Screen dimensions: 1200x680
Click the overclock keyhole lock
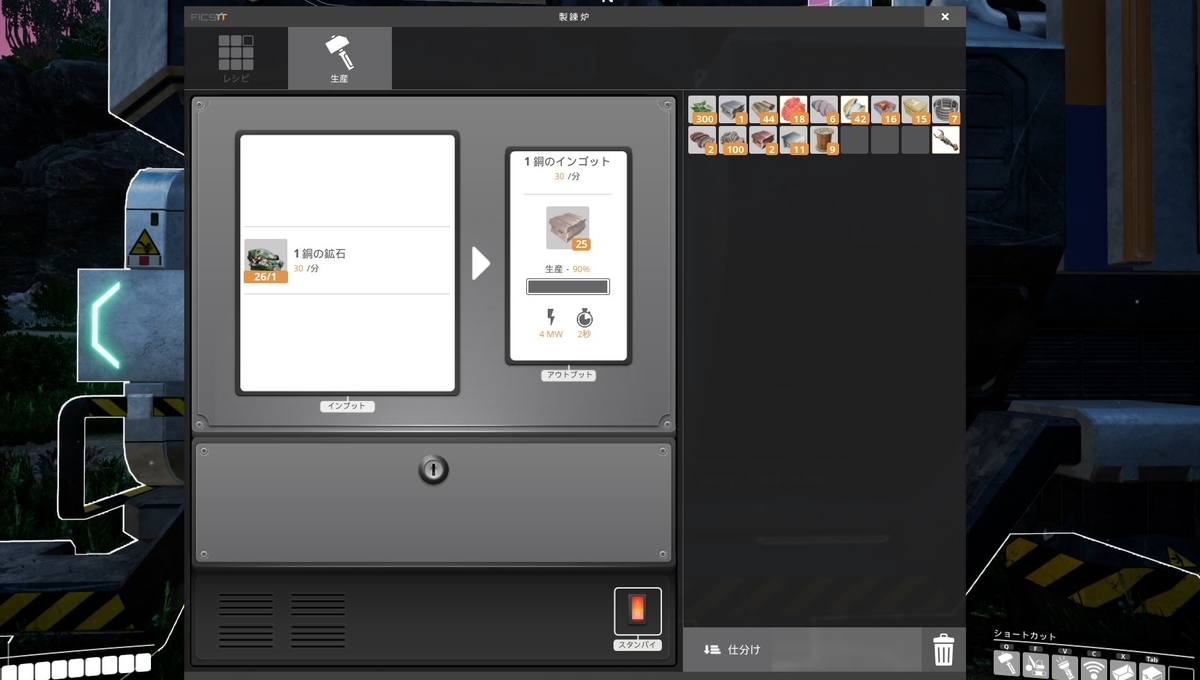[x=433, y=469]
